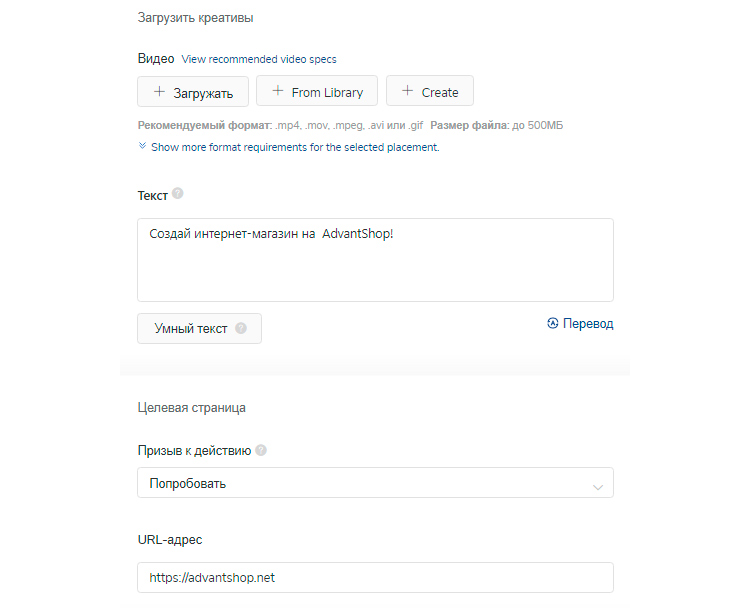Image resolution: width=750 pixels, height=608 pixels.
Task: Choose video From Library button
Action: click(317, 91)
